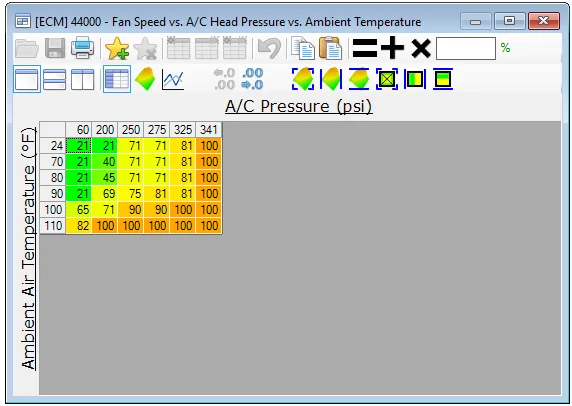Viewport: 572px width, 406px height.
Task: Click the gradient square with vertical side bars icon
Action: coord(415,79)
